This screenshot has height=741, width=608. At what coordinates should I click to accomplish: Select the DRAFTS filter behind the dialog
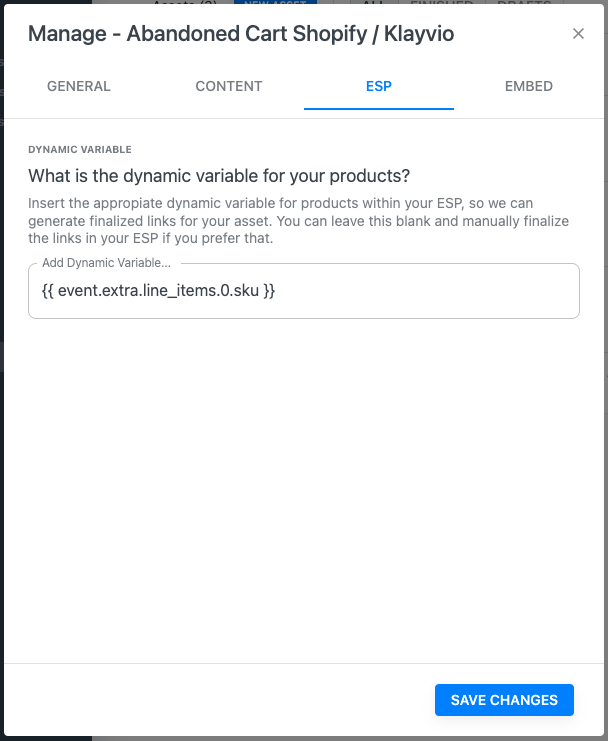tap(525, 4)
